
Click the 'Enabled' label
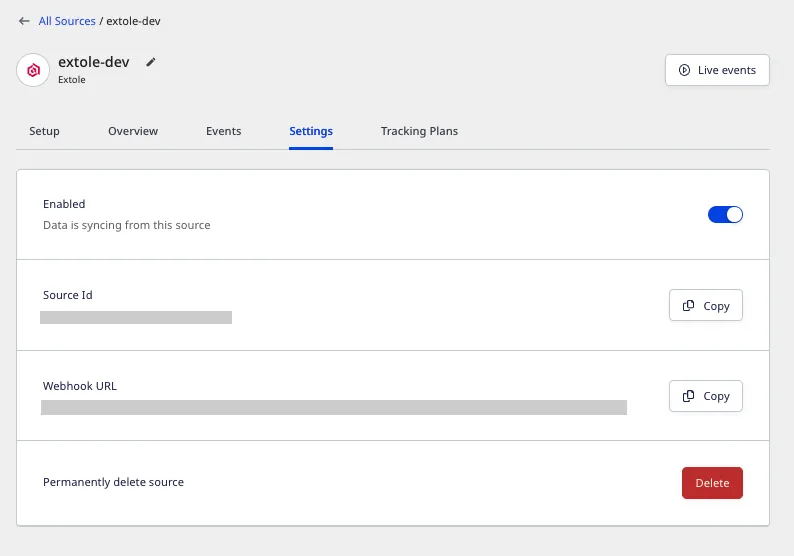(64, 204)
